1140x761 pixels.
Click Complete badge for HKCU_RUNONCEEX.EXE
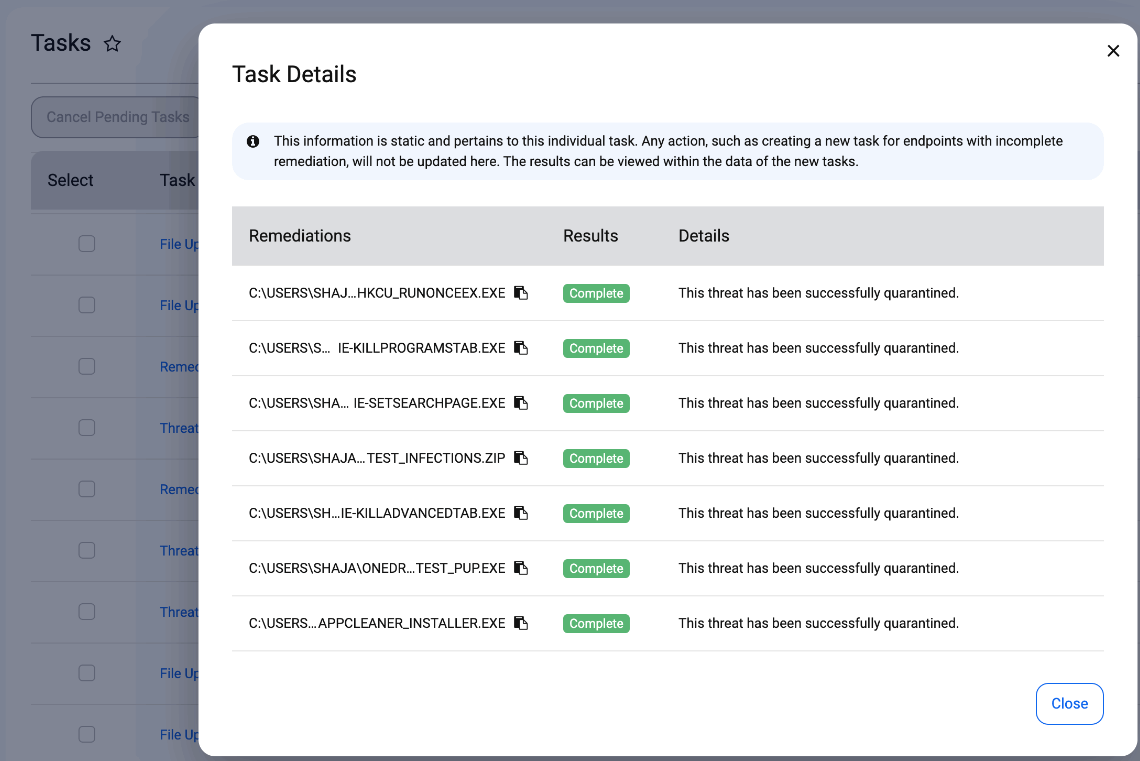[x=596, y=293]
